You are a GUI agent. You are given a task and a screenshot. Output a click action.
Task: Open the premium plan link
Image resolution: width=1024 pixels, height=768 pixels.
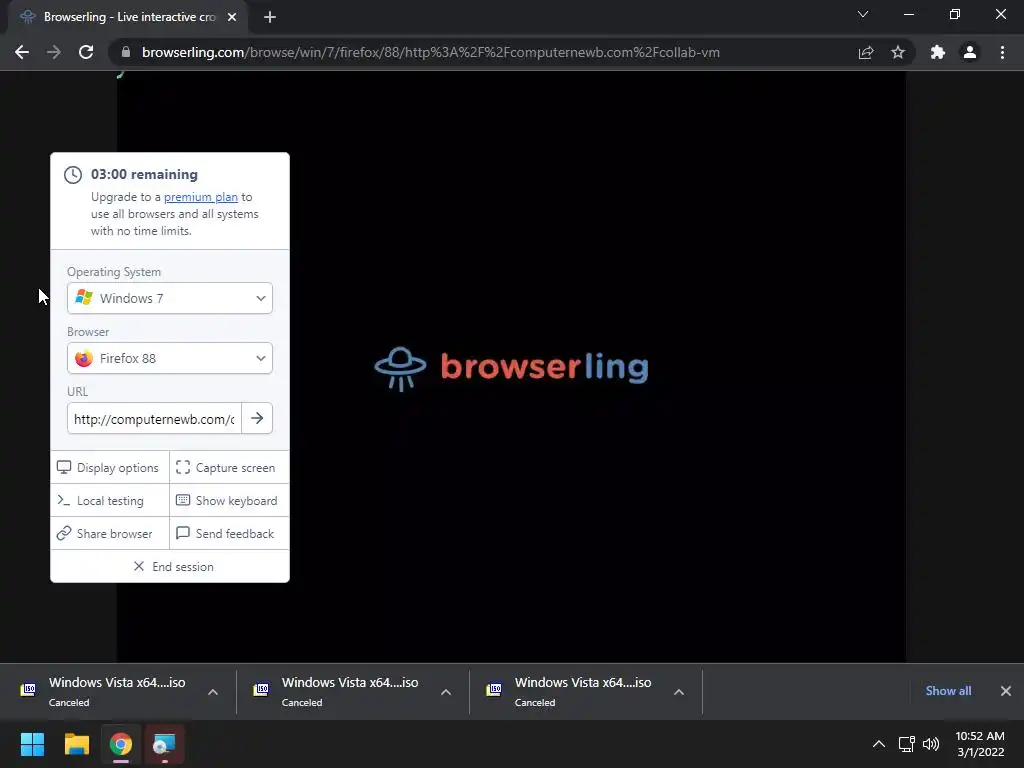point(200,197)
